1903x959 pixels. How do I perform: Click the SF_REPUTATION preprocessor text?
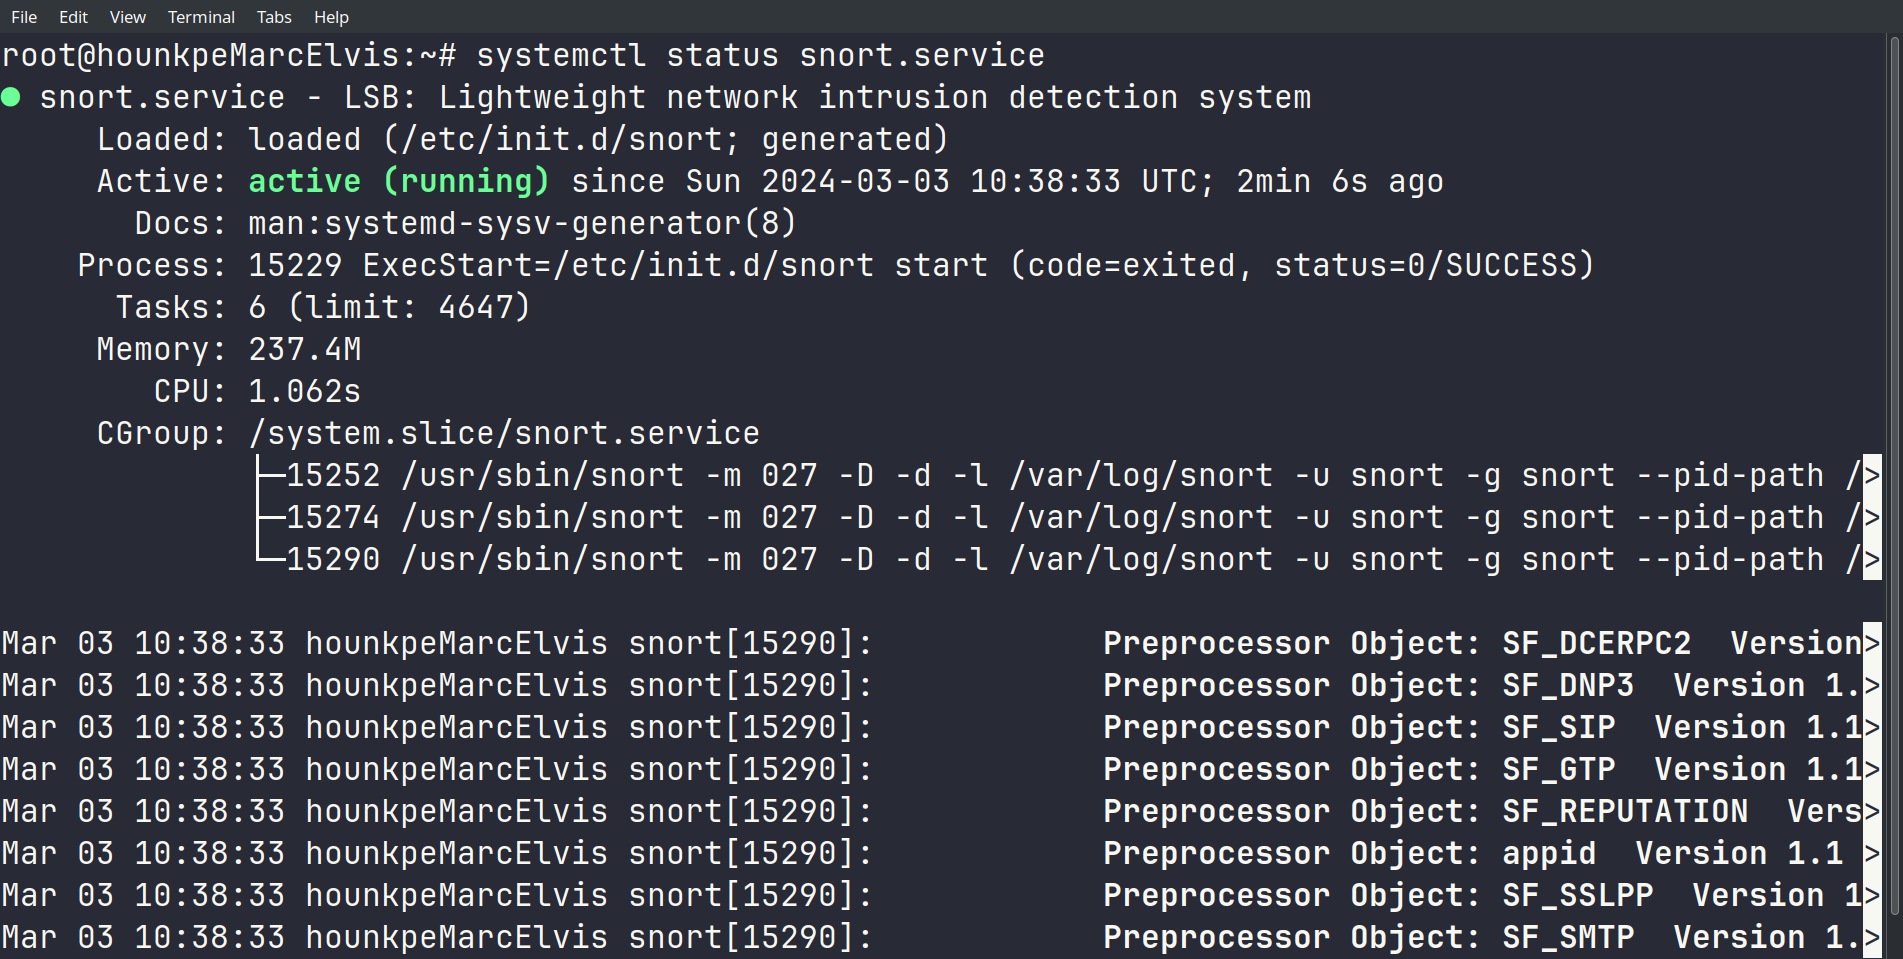click(1625, 811)
